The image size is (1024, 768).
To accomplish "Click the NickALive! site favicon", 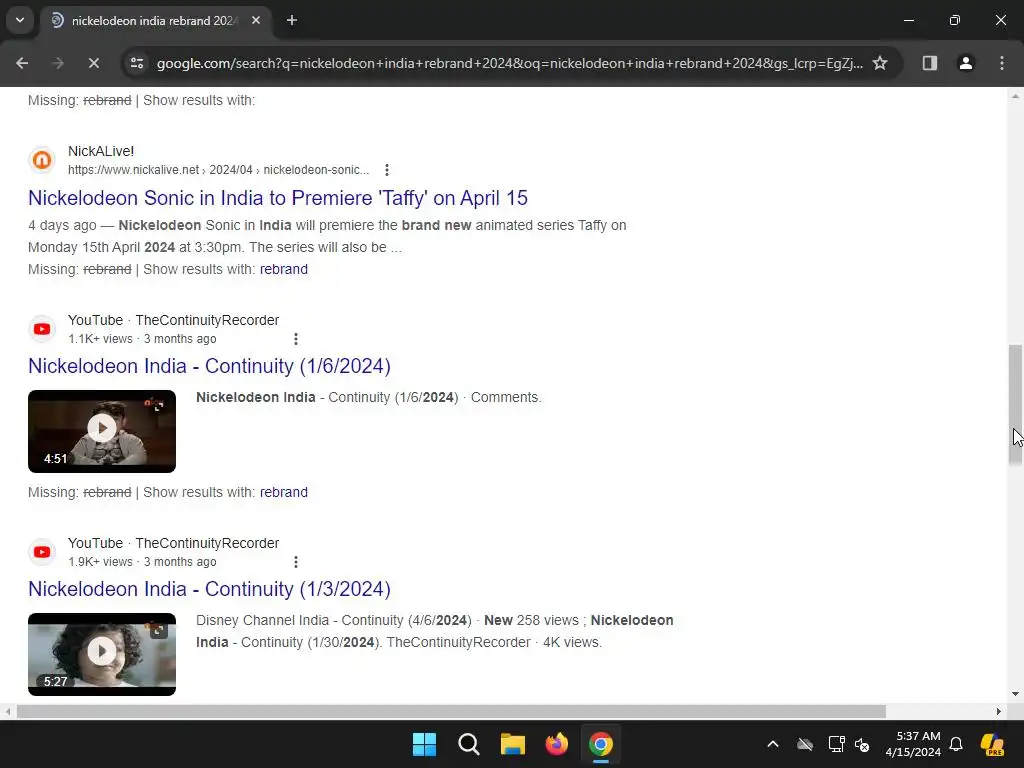I will tap(42, 159).
